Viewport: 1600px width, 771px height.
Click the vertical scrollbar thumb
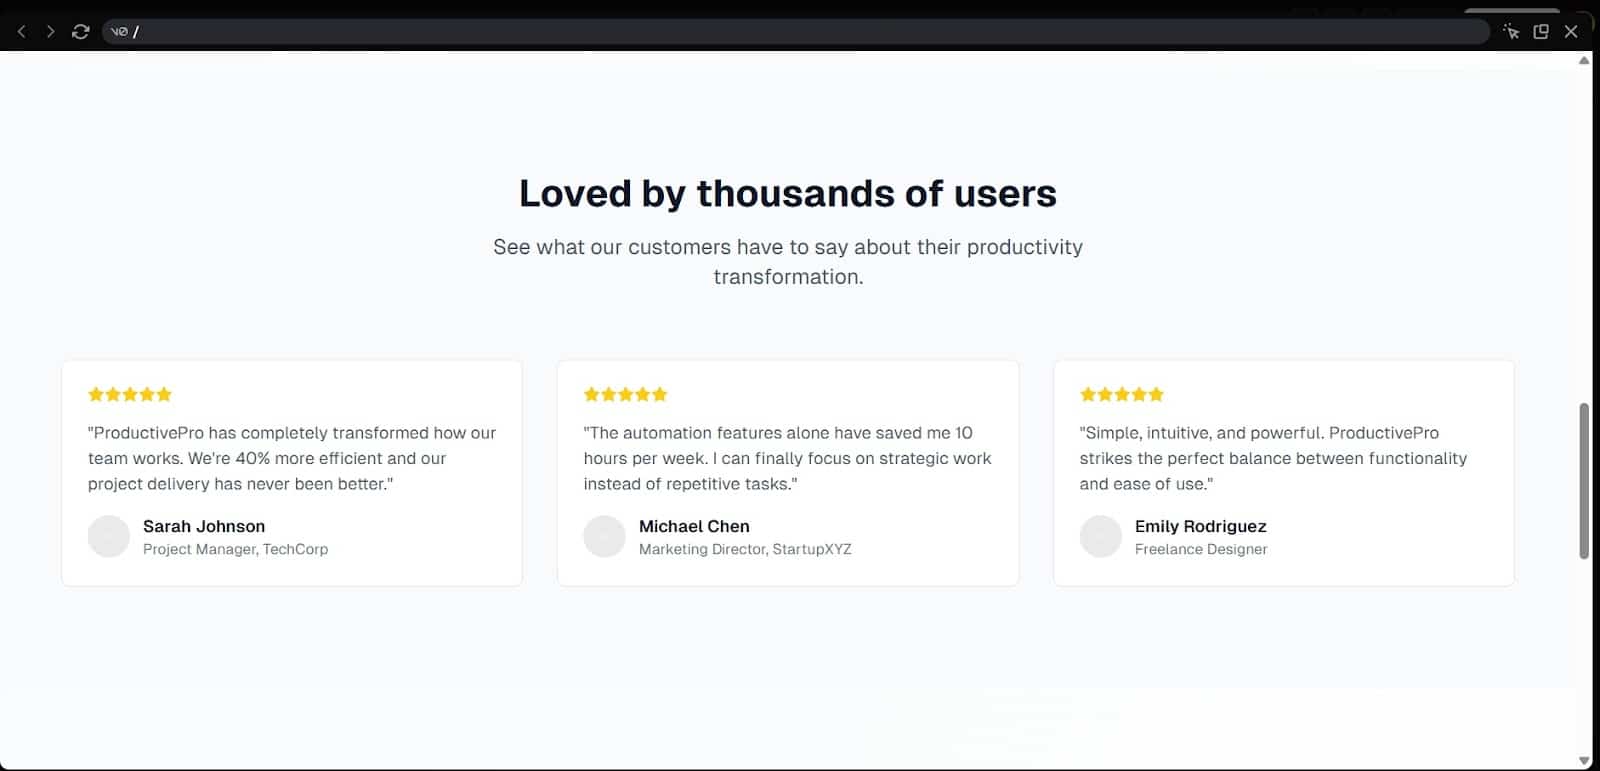click(1584, 481)
